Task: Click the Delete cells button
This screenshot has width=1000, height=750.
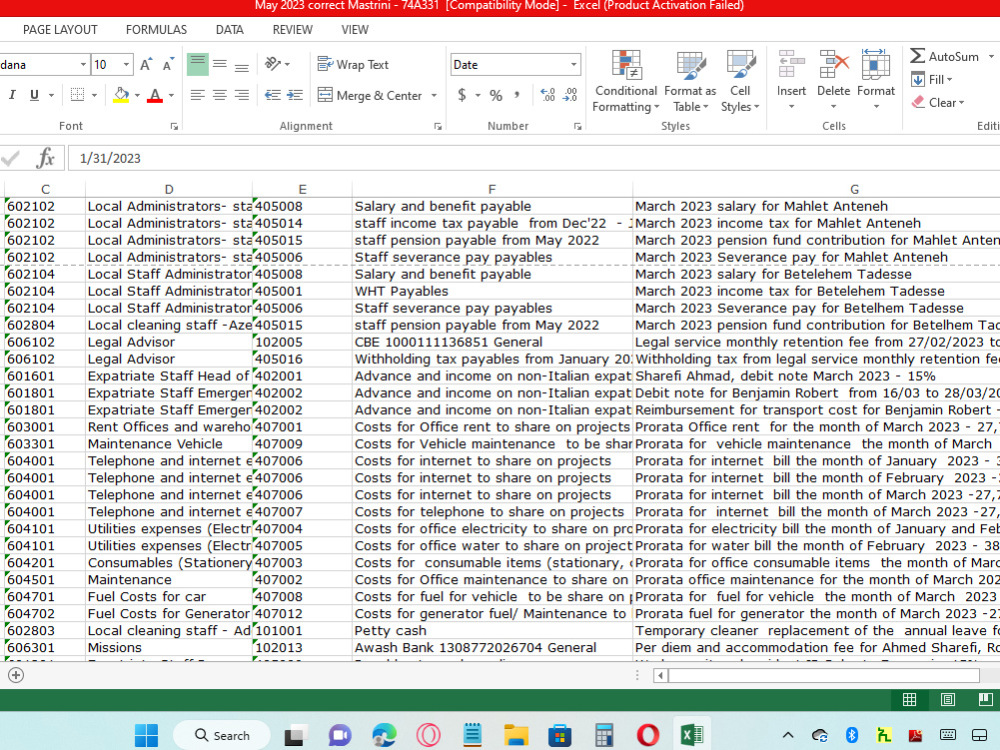Action: (x=834, y=80)
